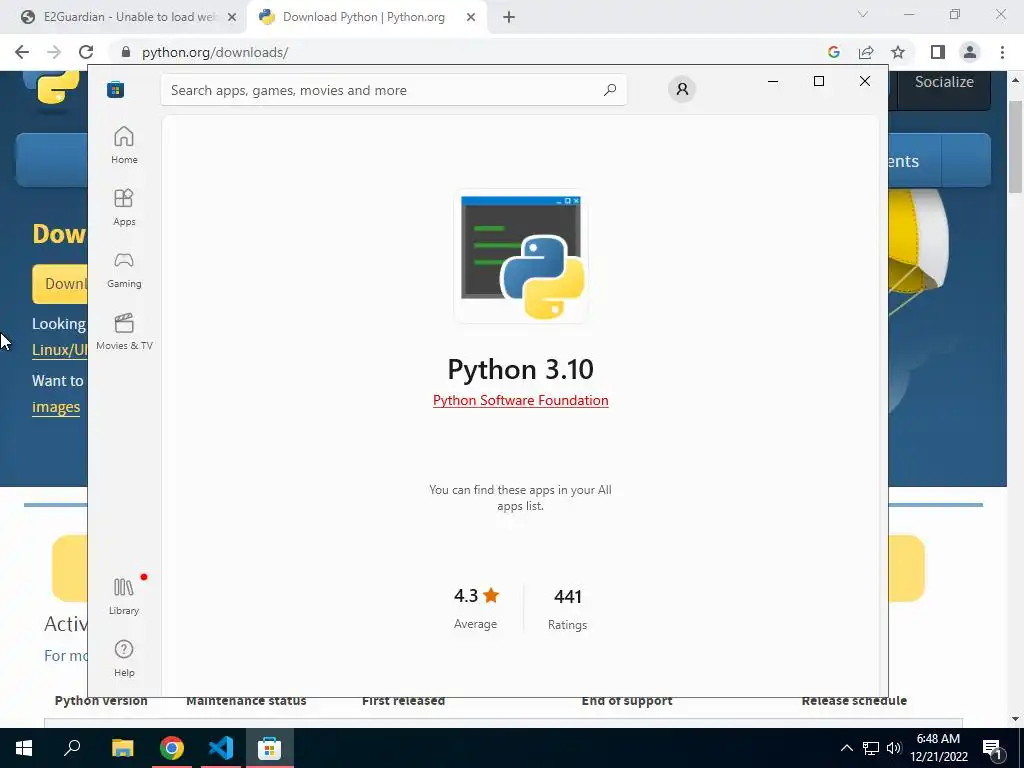Open network status tray icon
1024x768 pixels.
[x=871, y=748]
